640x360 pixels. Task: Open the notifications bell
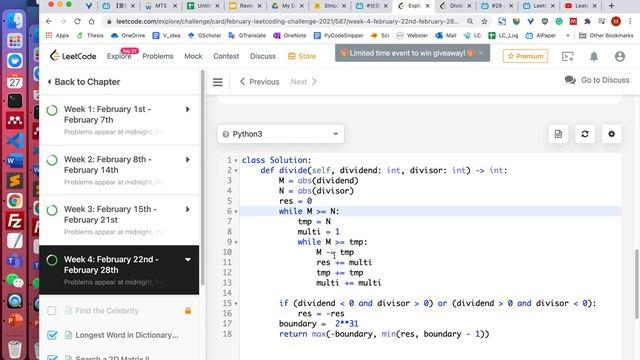click(594, 56)
